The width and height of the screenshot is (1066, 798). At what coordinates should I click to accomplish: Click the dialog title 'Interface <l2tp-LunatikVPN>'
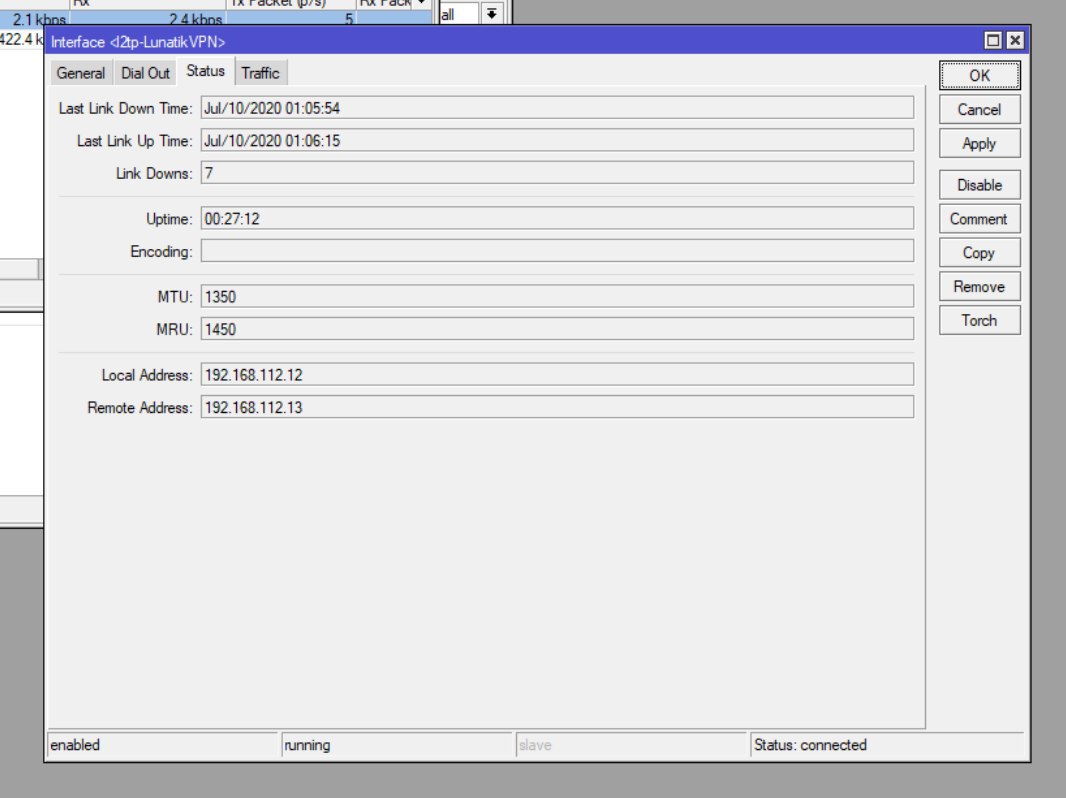click(x=138, y=41)
